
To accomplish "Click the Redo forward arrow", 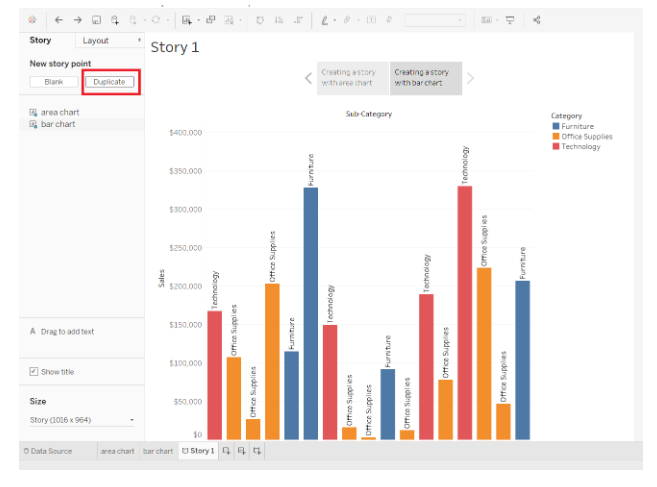I will tap(77, 19).
